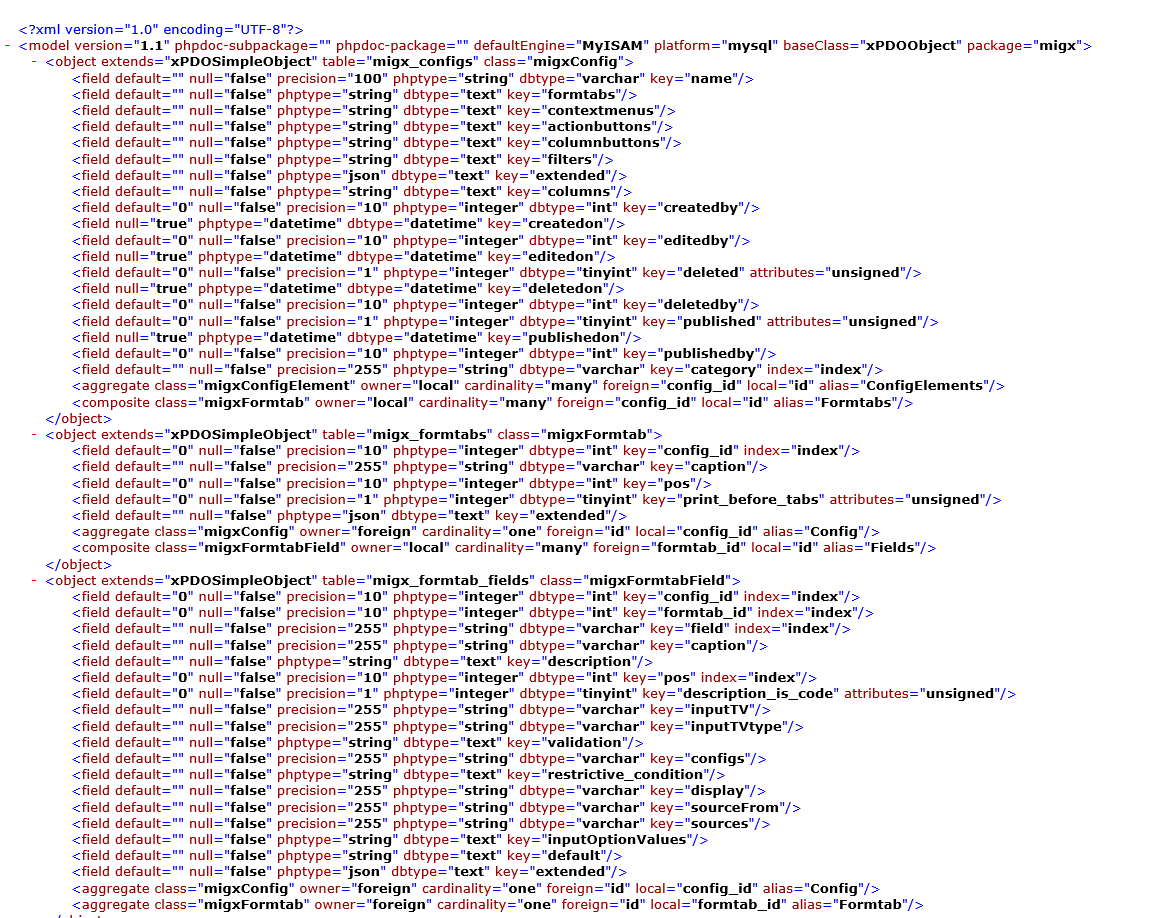Click the field line with key "sourceFrom"

click(436, 807)
